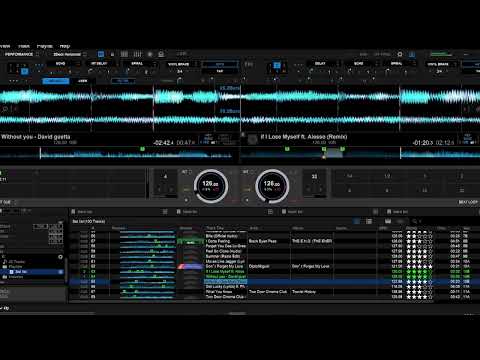
Task: Click deck 1 tempo dial showing 128.00
Action: pyautogui.click(x=211, y=186)
